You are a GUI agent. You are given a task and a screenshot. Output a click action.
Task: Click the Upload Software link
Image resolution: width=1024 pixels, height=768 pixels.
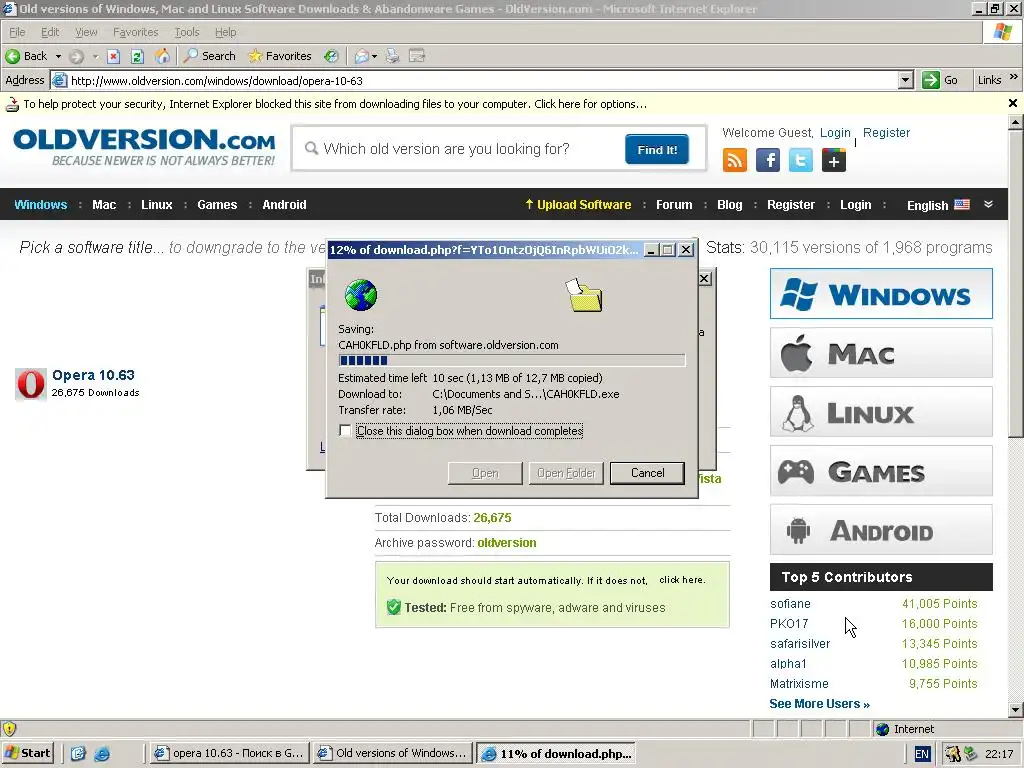(x=578, y=204)
